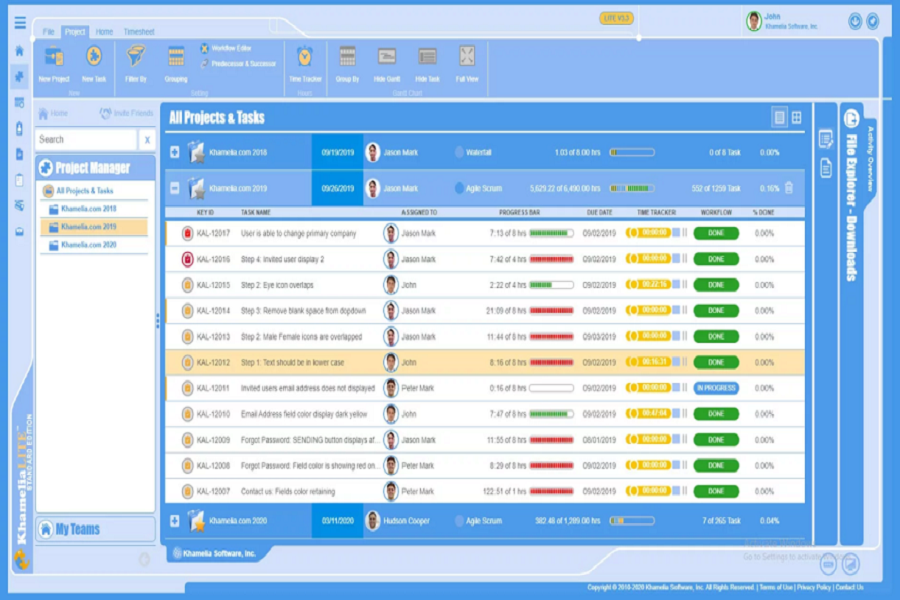Image resolution: width=900 pixels, height=600 pixels.
Task: Select Khamelia.com 2020 in project tree
Action: 88,245
